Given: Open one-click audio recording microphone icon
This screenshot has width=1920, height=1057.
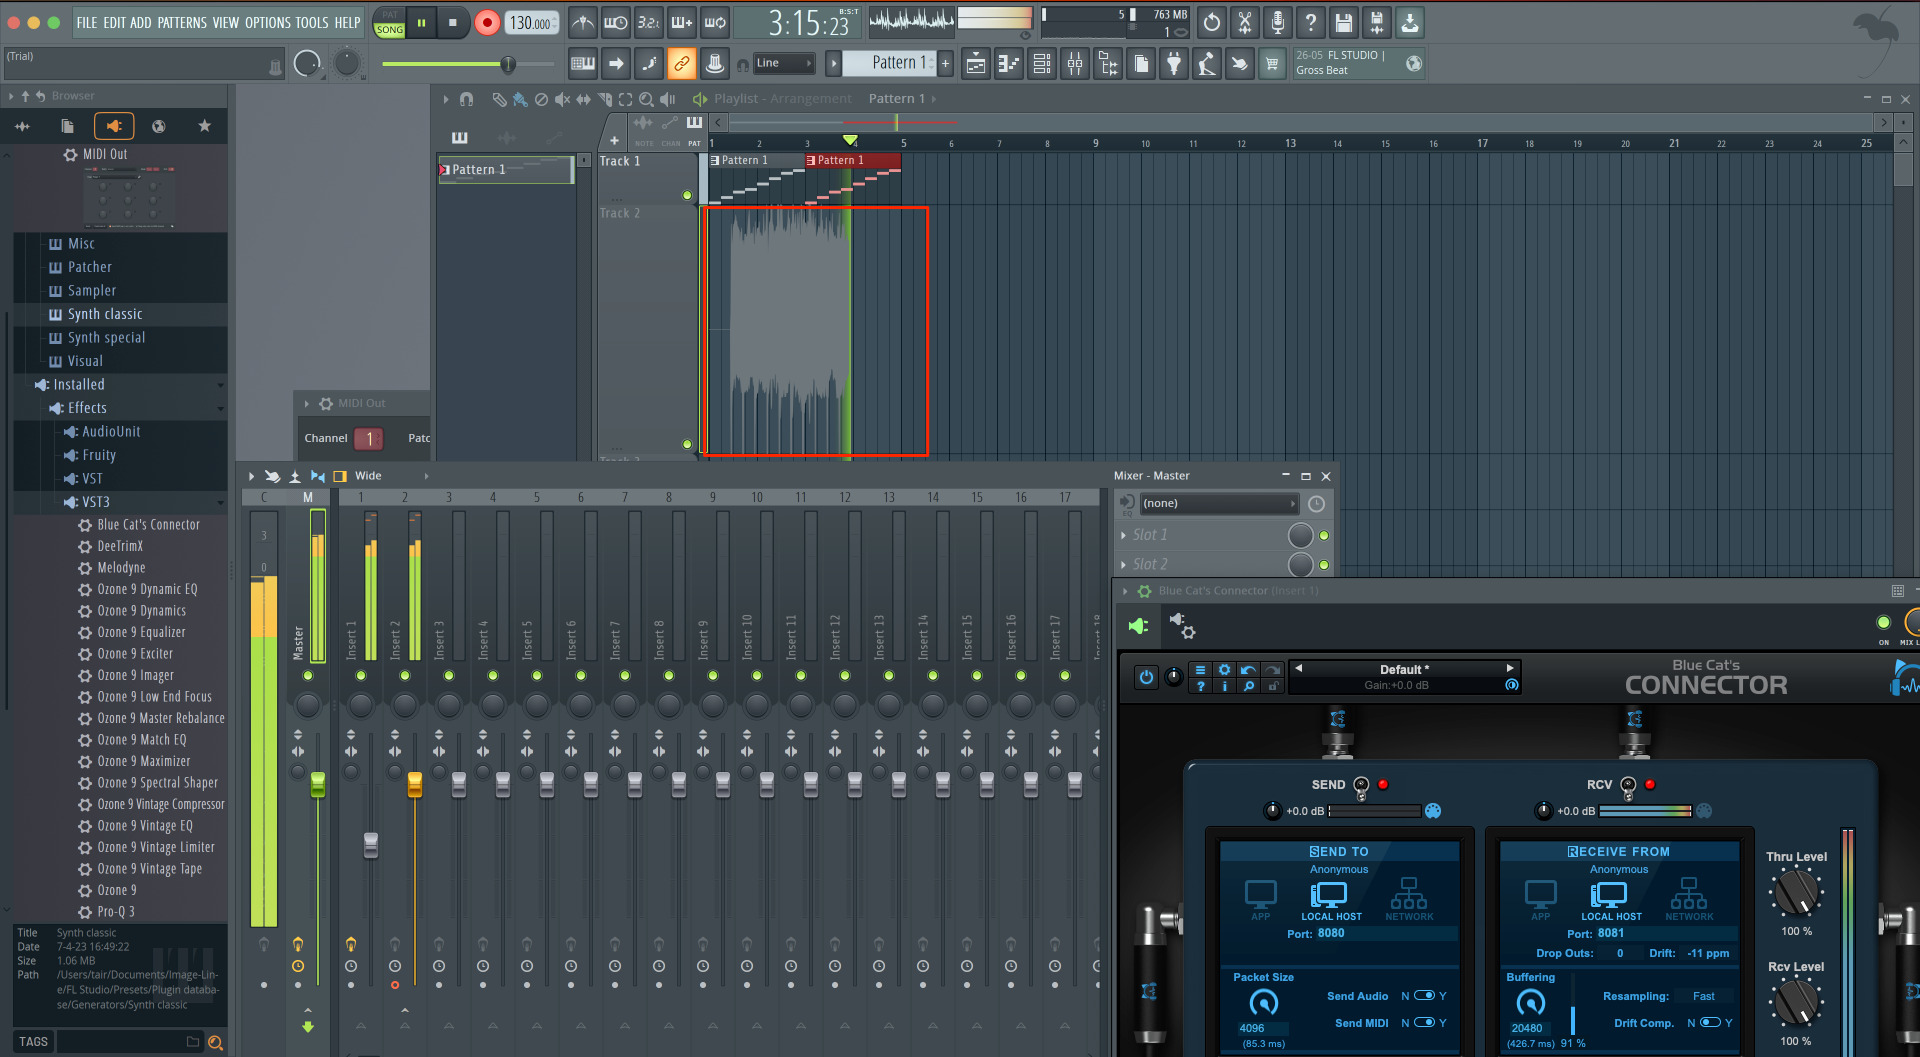Looking at the screenshot, I should [x=1278, y=22].
